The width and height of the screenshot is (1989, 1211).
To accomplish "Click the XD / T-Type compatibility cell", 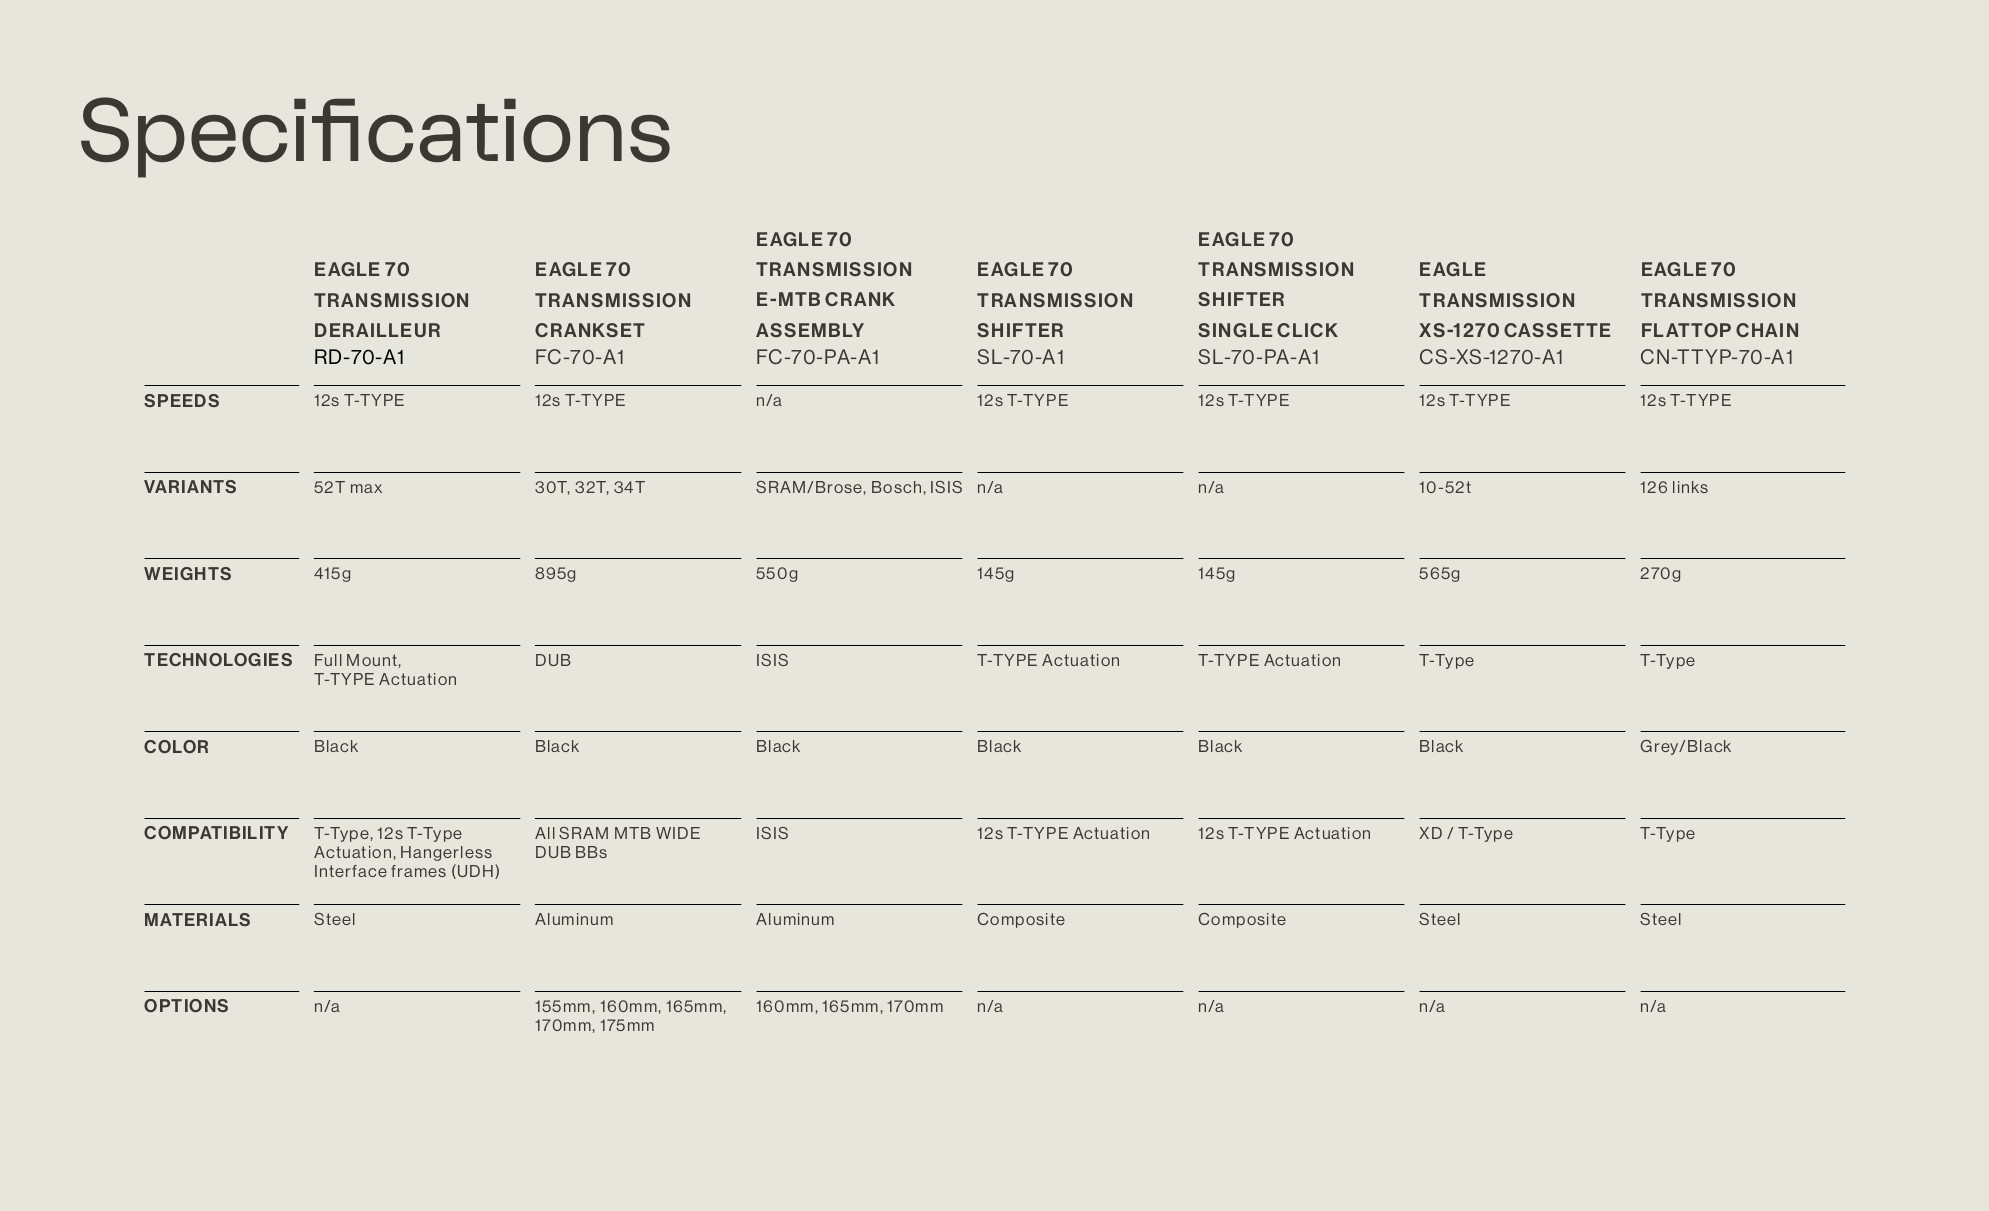I will click(x=1465, y=834).
